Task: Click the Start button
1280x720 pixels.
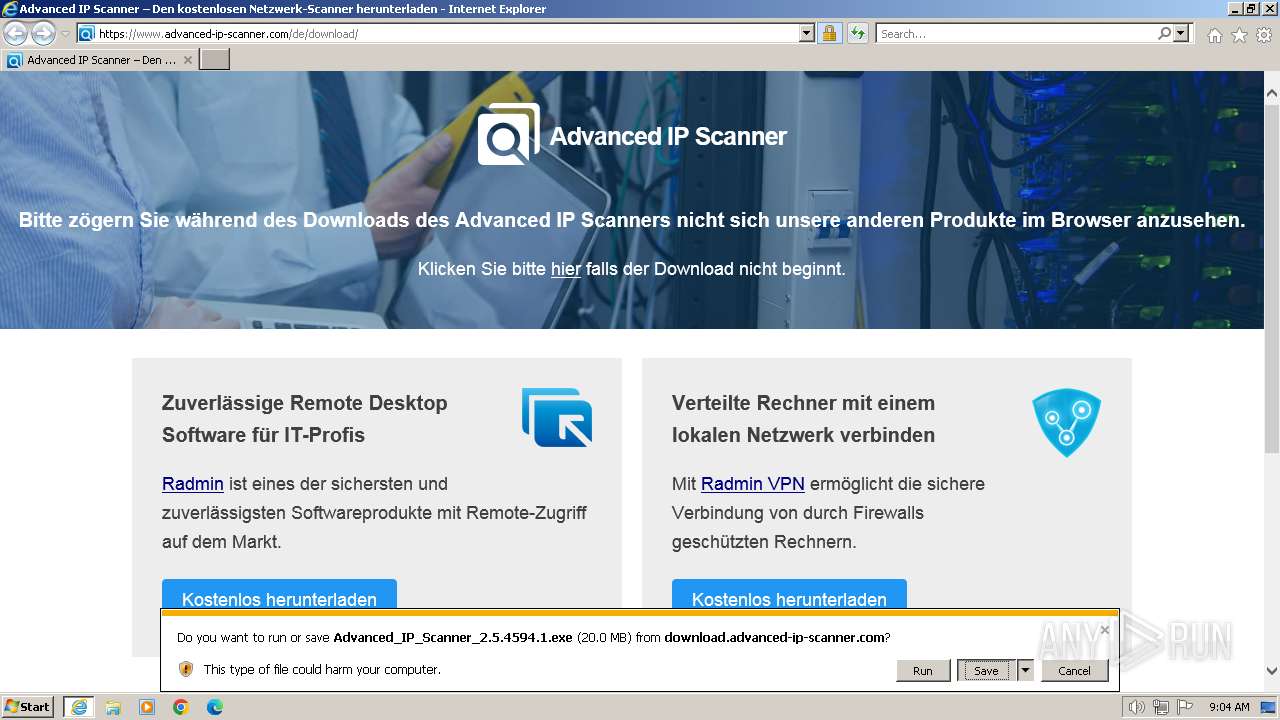Action: (28, 707)
